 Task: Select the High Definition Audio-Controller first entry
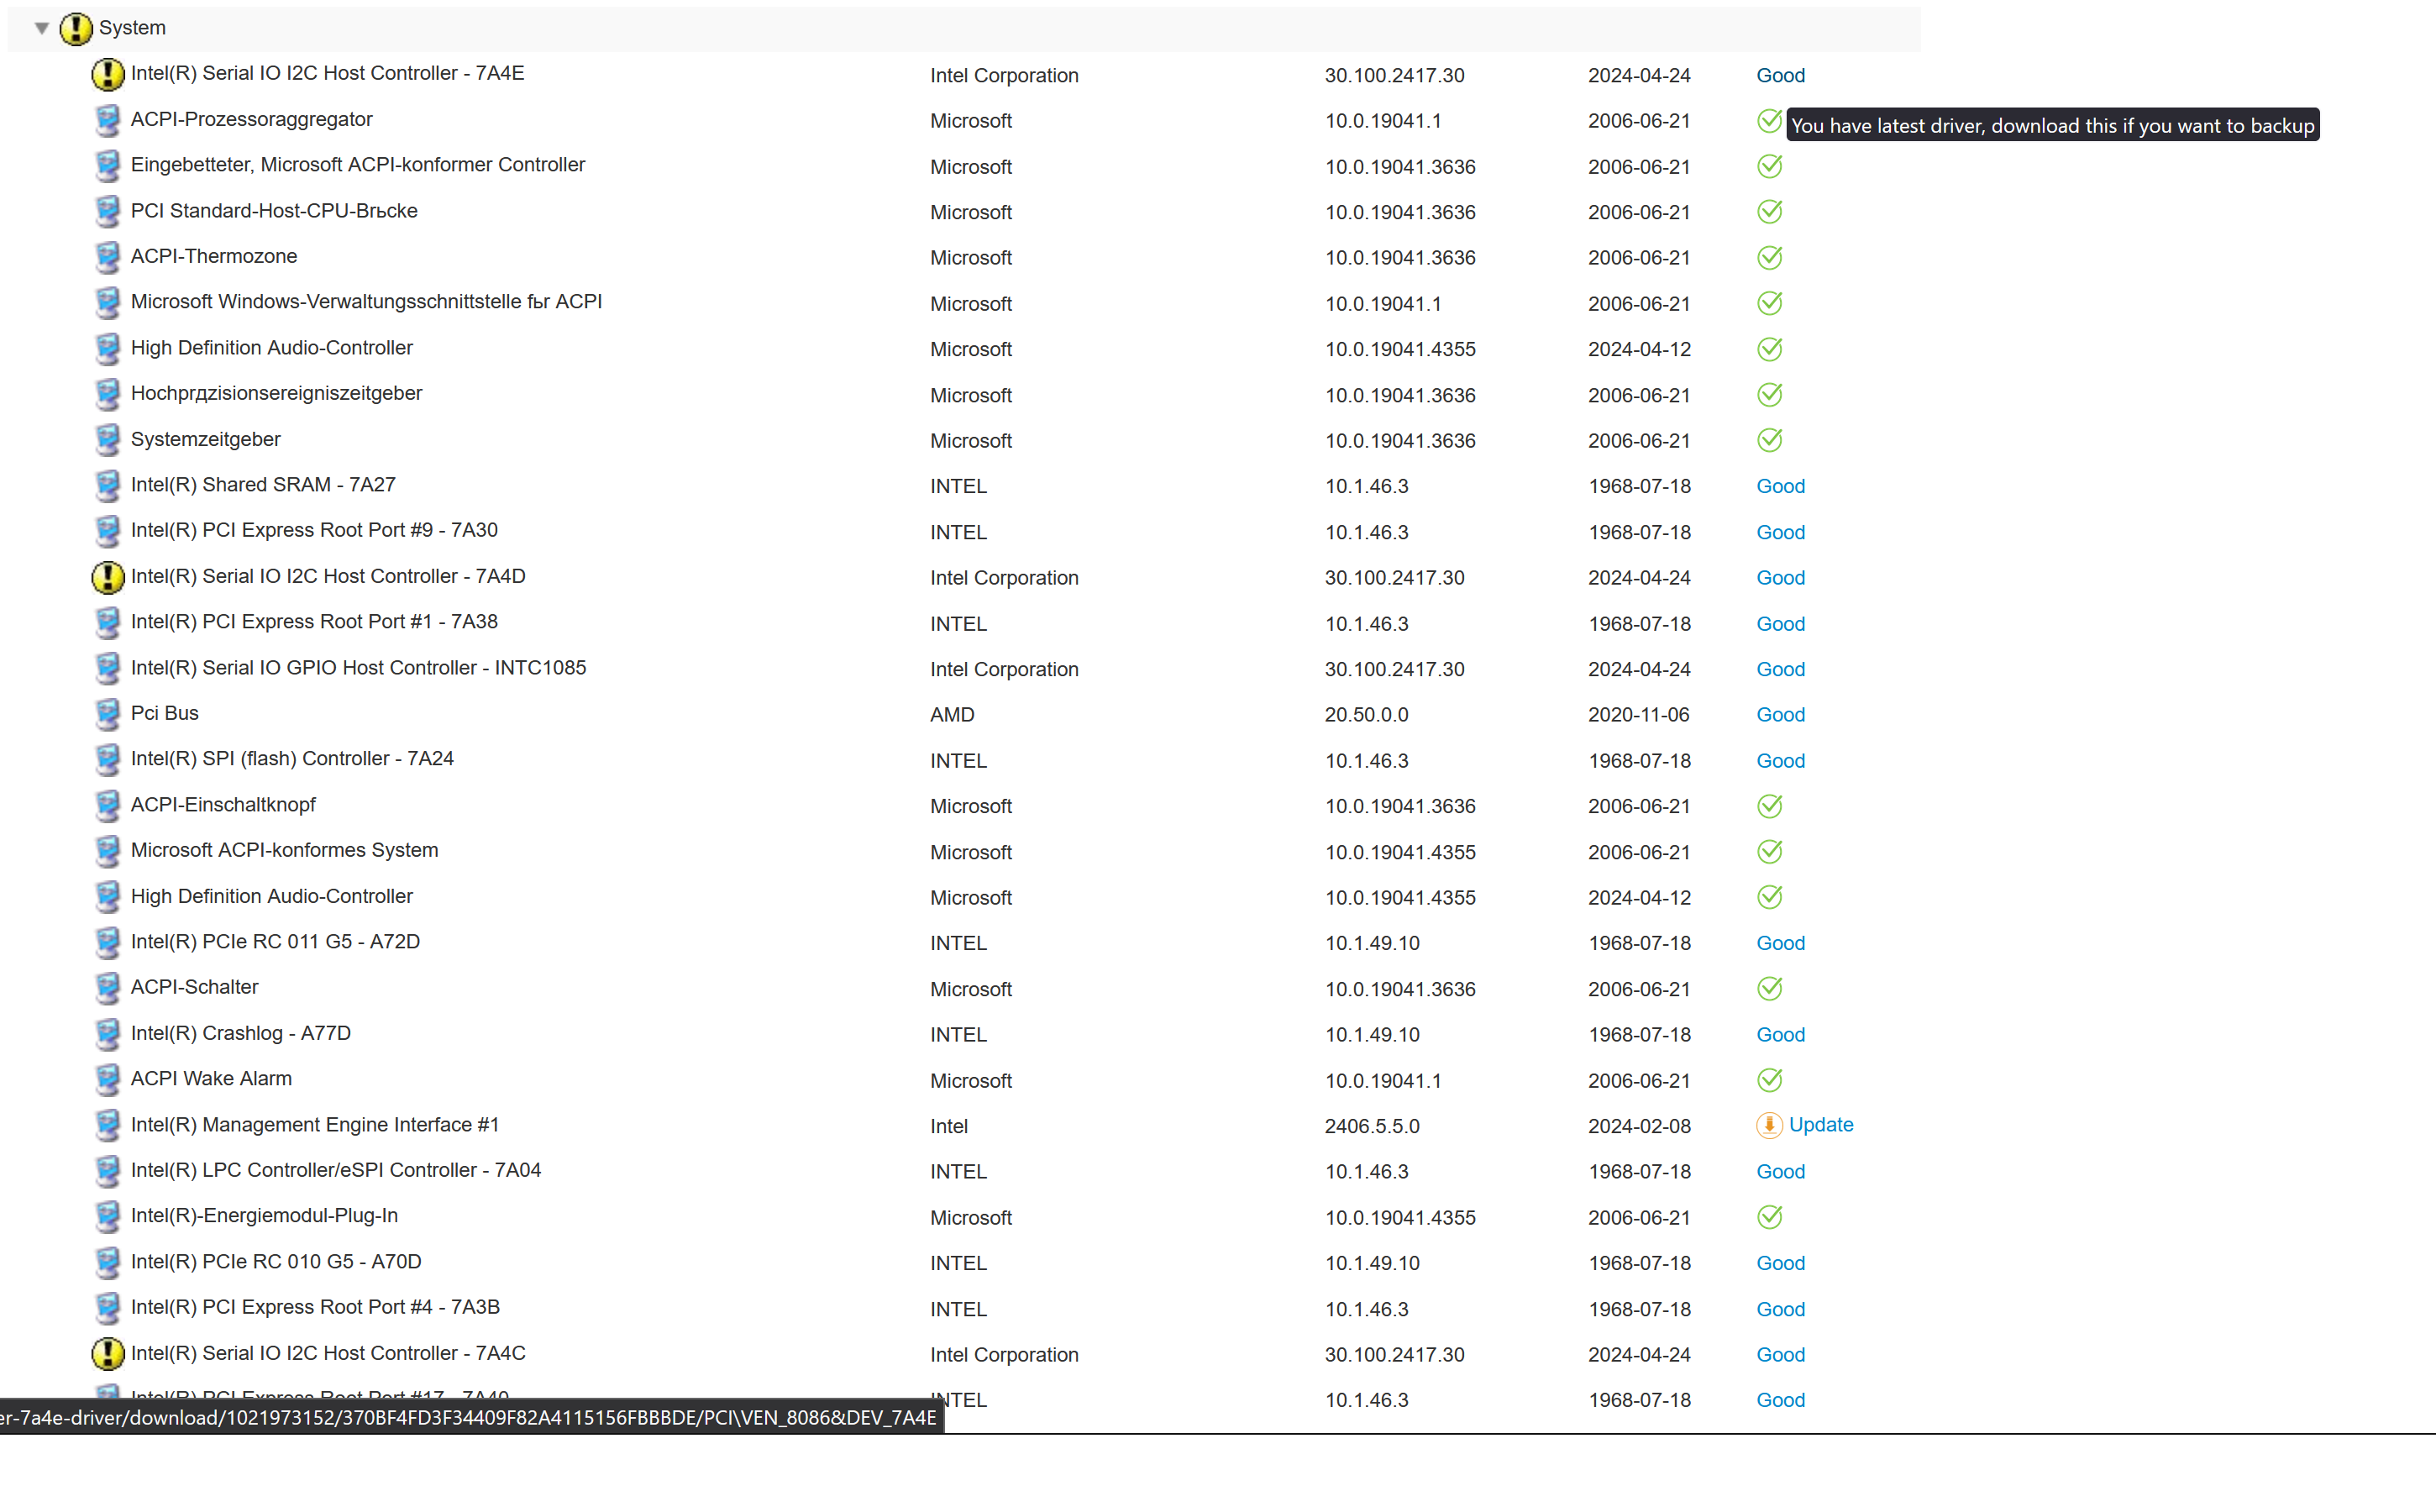[x=271, y=348]
